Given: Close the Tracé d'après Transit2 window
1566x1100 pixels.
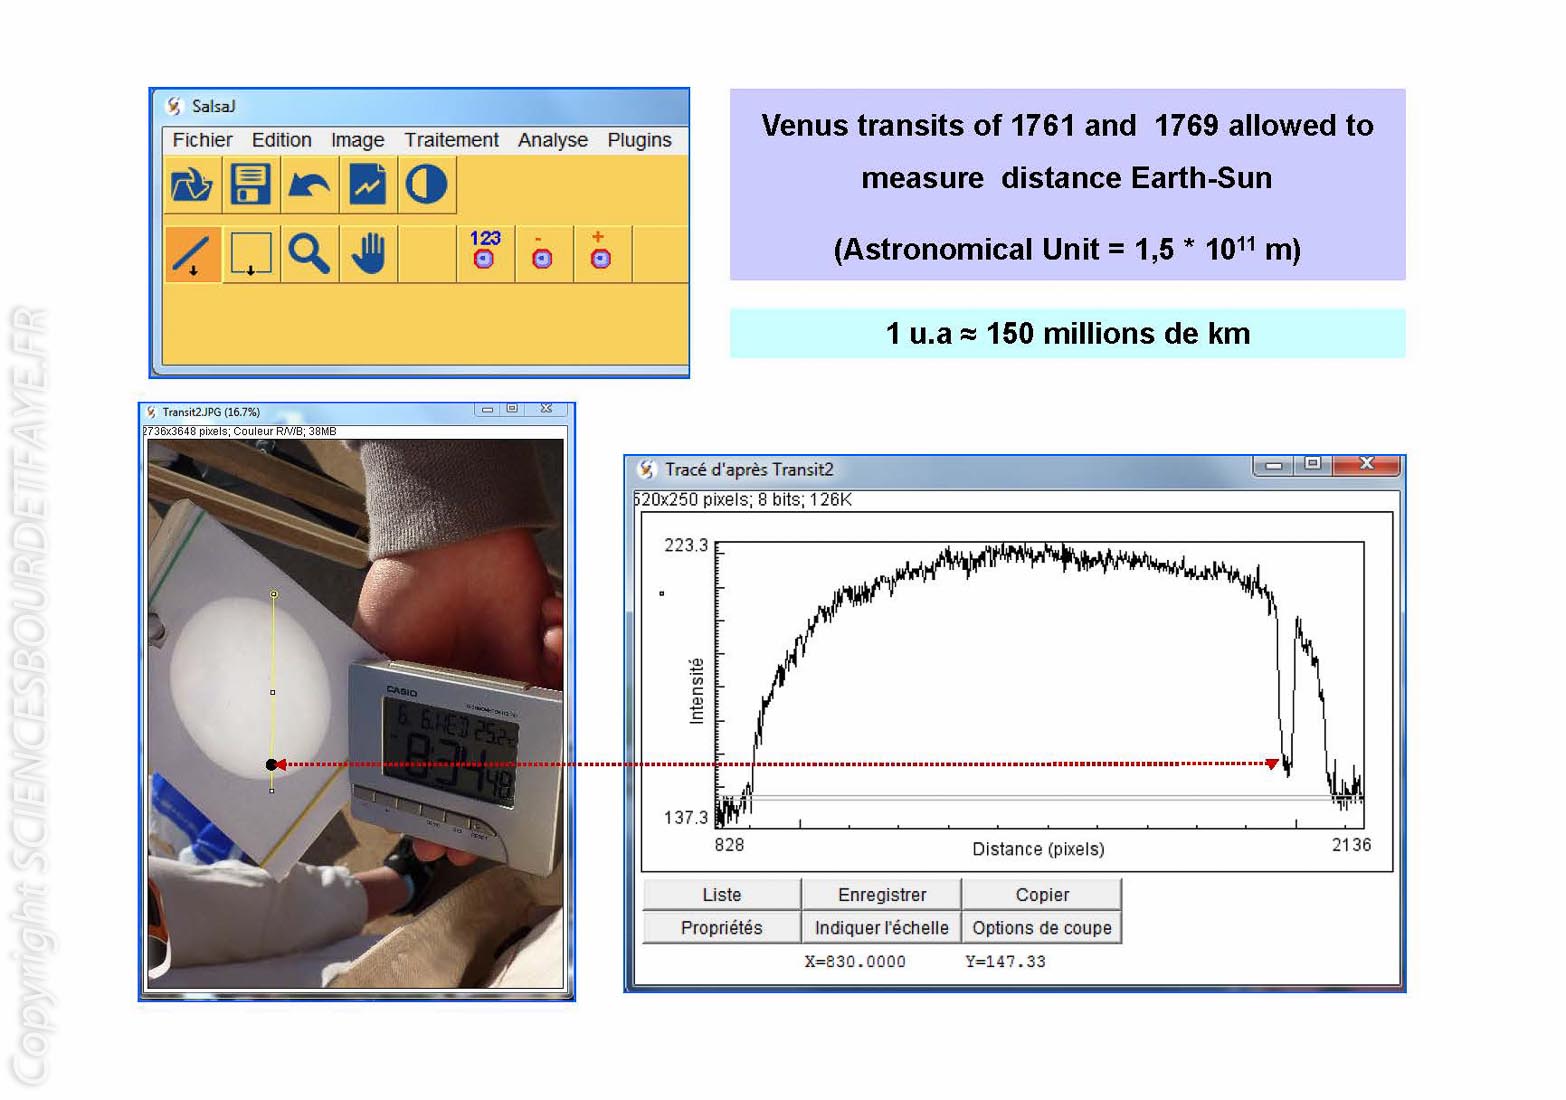Looking at the screenshot, I should pyautogui.click(x=1366, y=464).
